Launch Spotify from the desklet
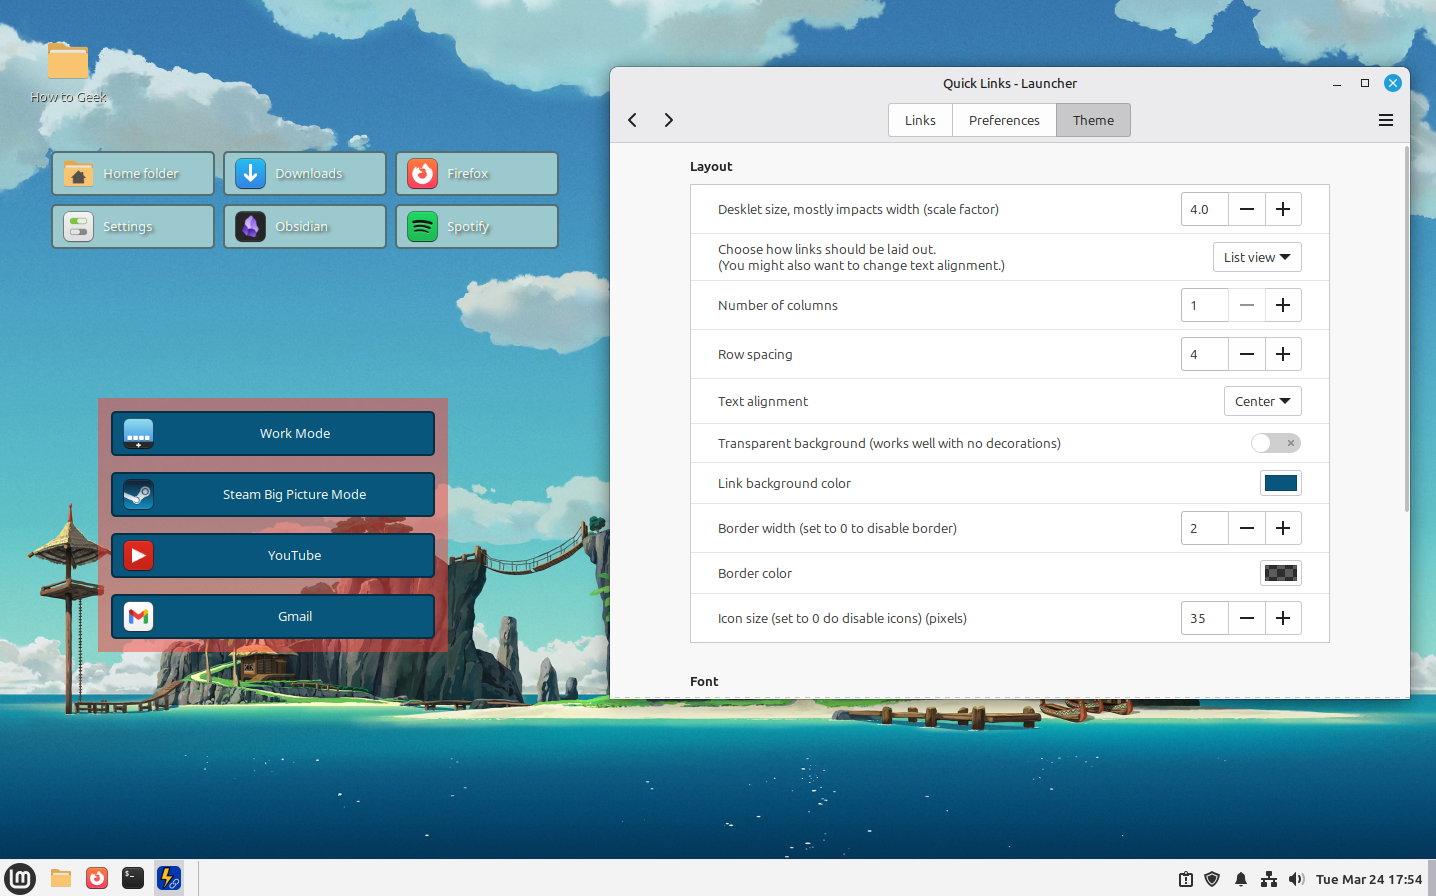Screen dimensions: 1436x896 pyautogui.click(x=477, y=226)
